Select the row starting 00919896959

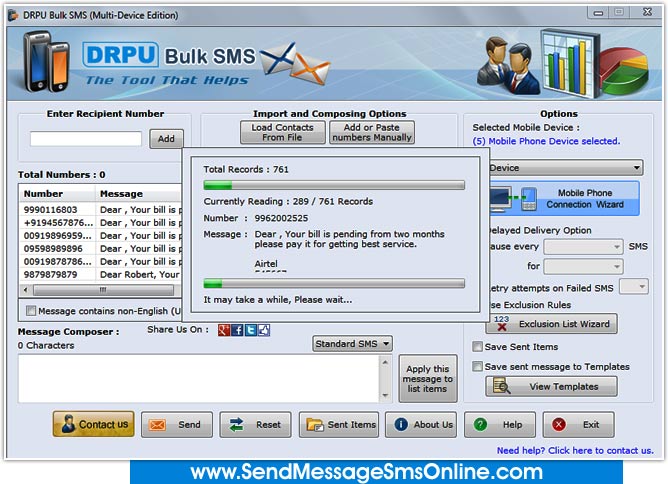tap(101, 236)
